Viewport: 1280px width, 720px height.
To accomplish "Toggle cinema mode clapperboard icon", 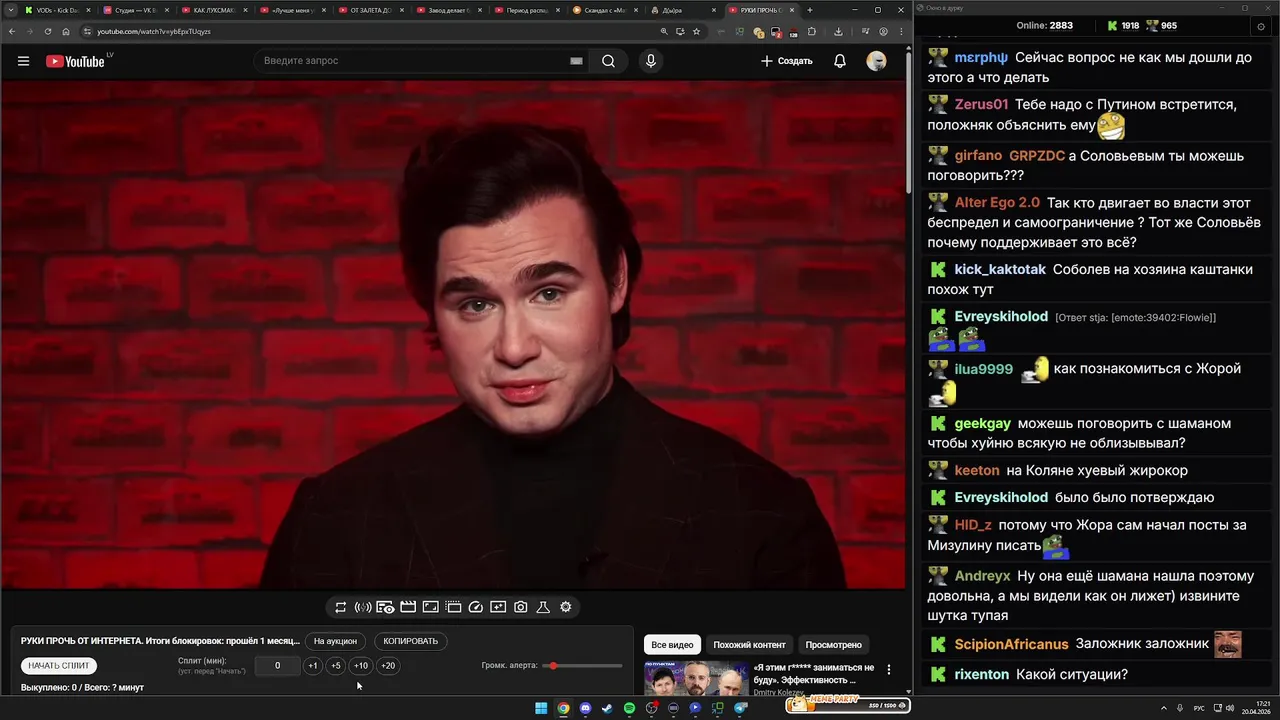I will coord(408,607).
